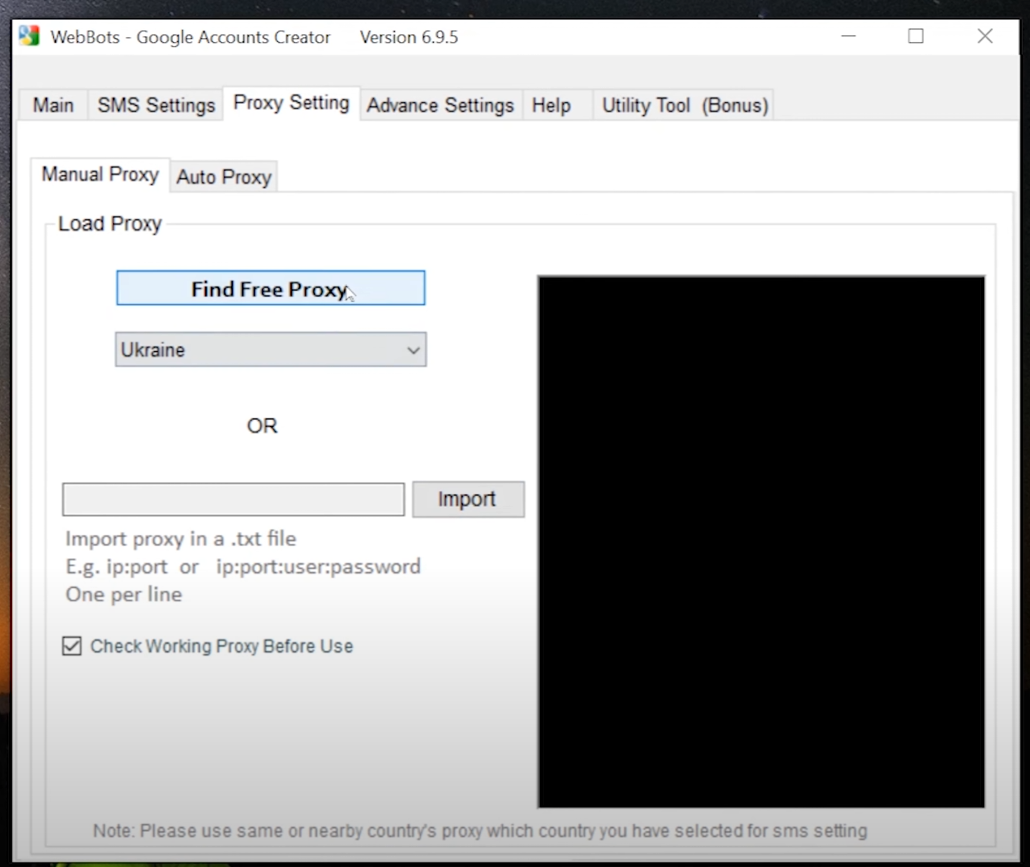Click inside the black proxy list panel
Viewport: 1030px width, 867px height.
click(x=760, y=540)
